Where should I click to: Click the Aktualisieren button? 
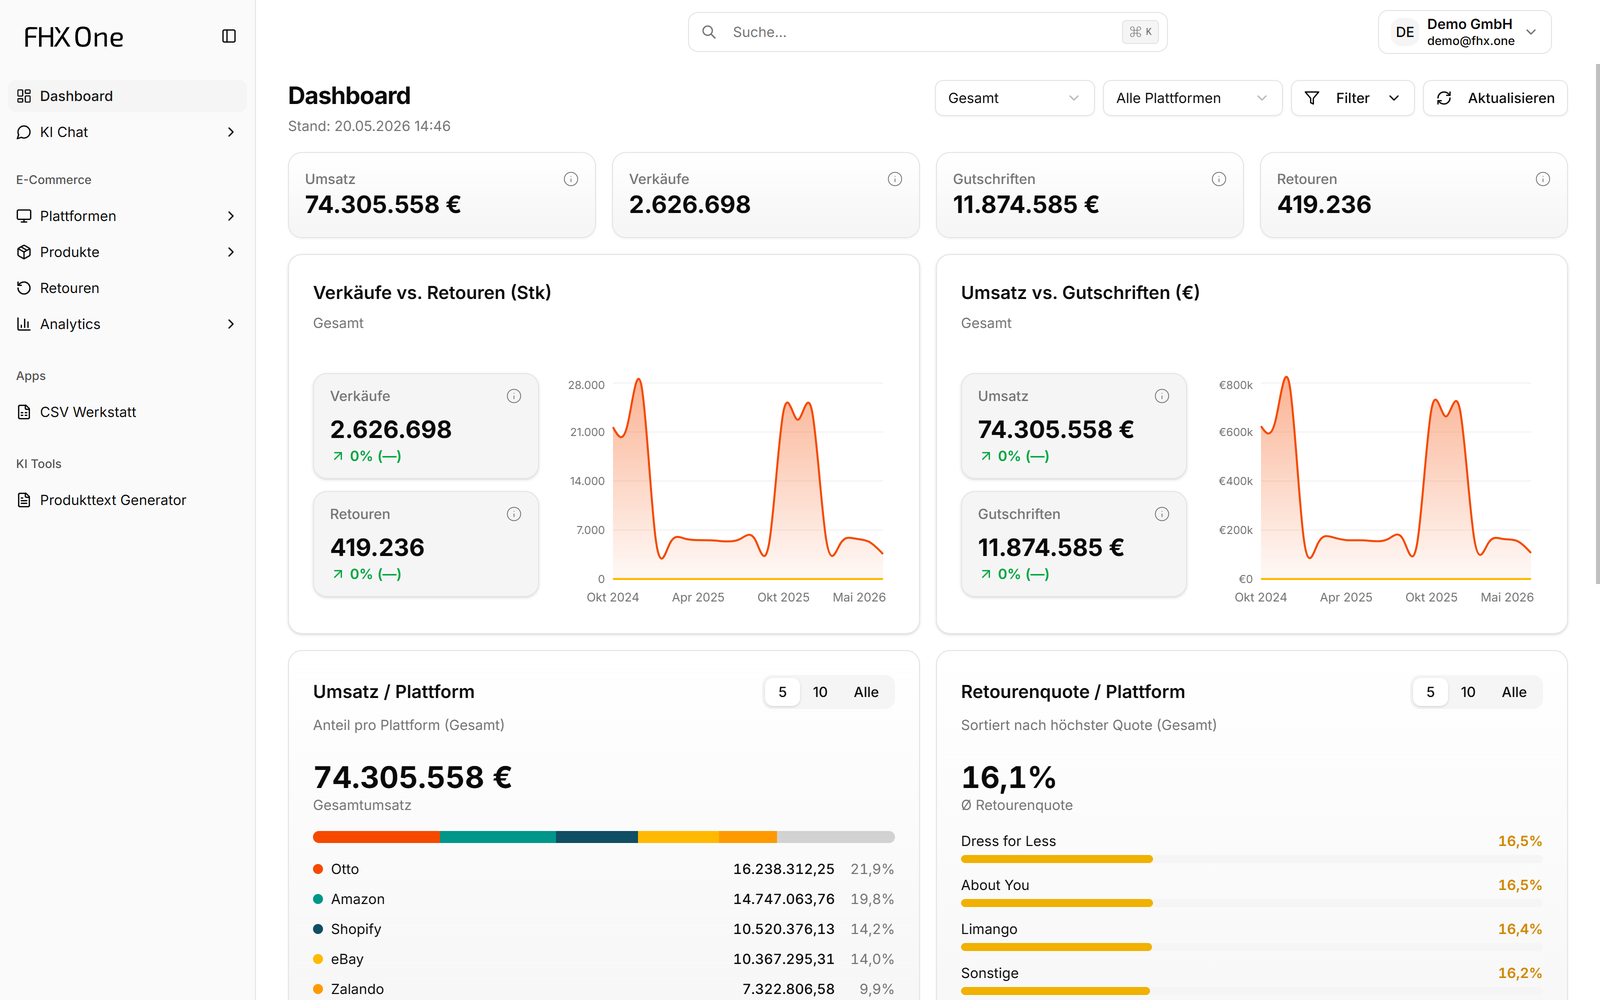pyautogui.click(x=1495, y=98)
